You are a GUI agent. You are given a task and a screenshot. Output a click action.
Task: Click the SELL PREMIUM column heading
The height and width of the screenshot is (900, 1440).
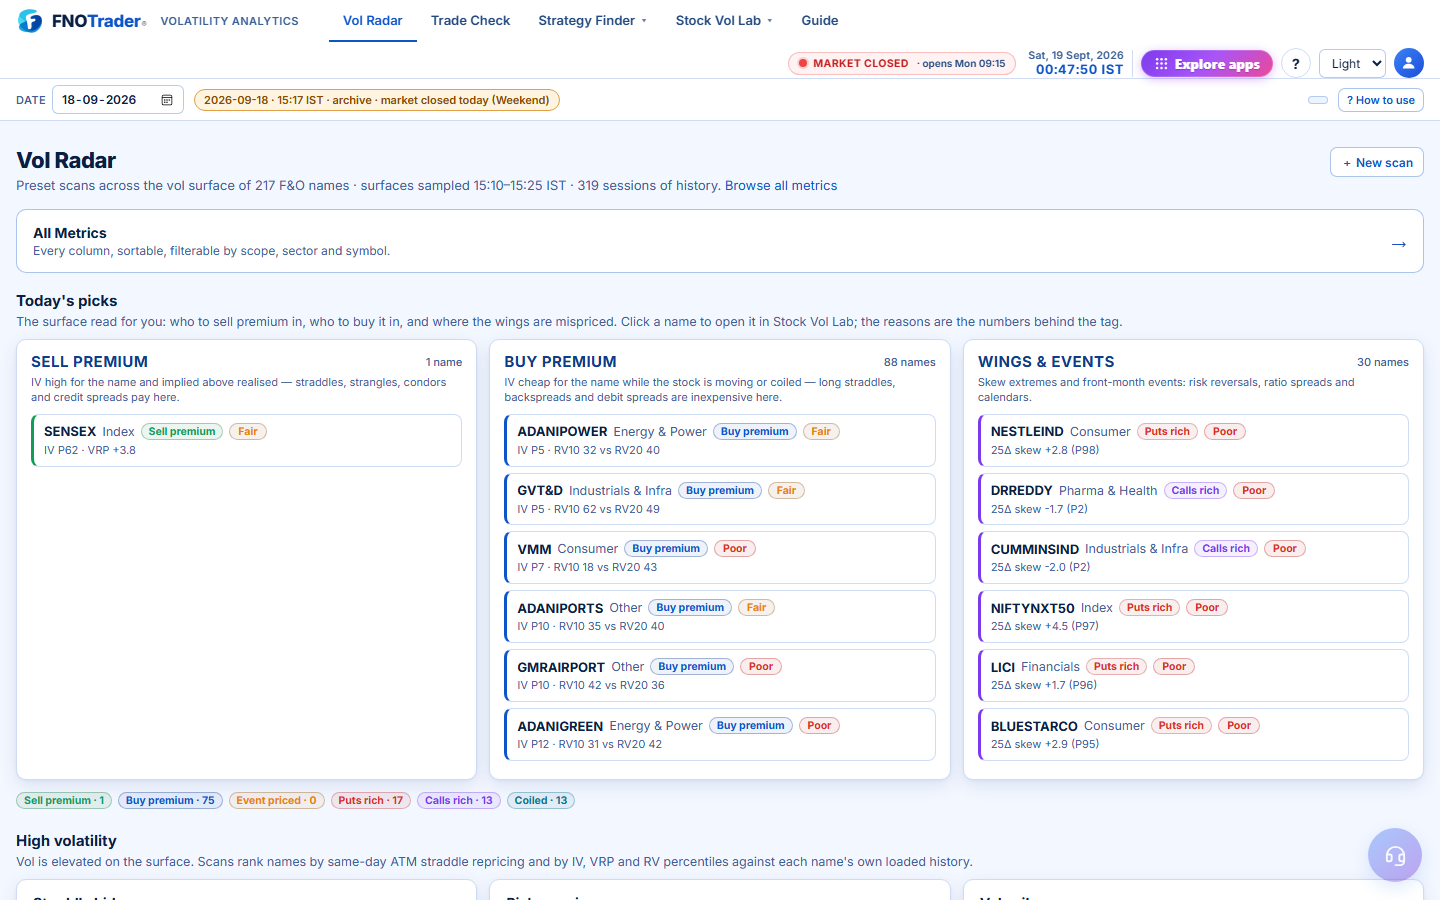click(89, 362)
